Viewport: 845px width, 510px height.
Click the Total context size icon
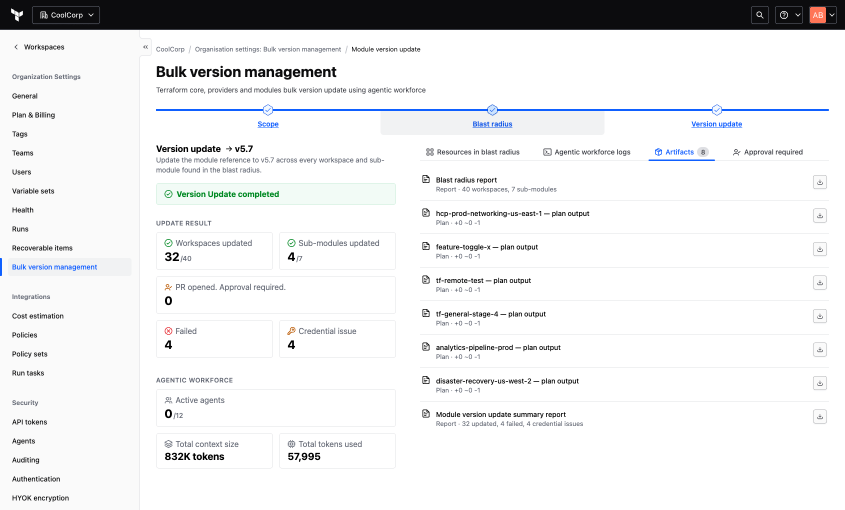point(168,444)
